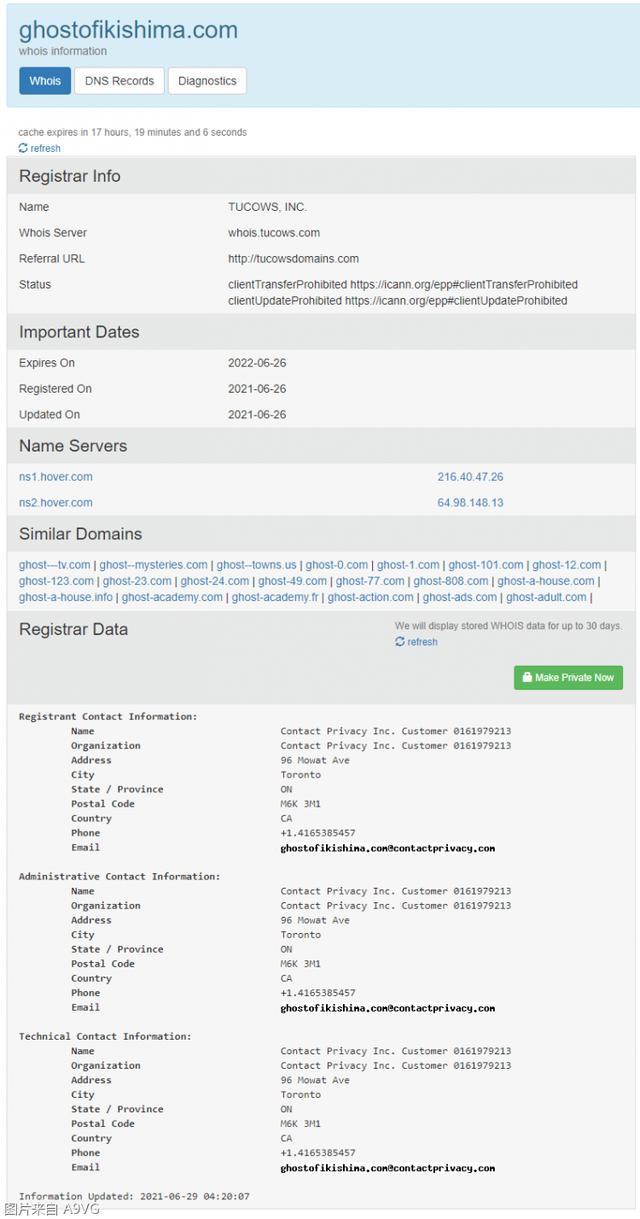The image size is (640, 1219).
Task: Click the refresh icon under cache expiry
Action: point(23,148)
